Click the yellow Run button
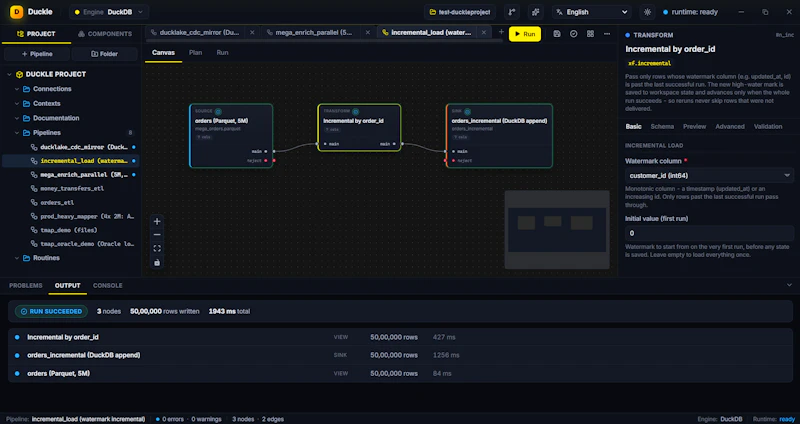The image size is (800, 424). coord(524,34)
